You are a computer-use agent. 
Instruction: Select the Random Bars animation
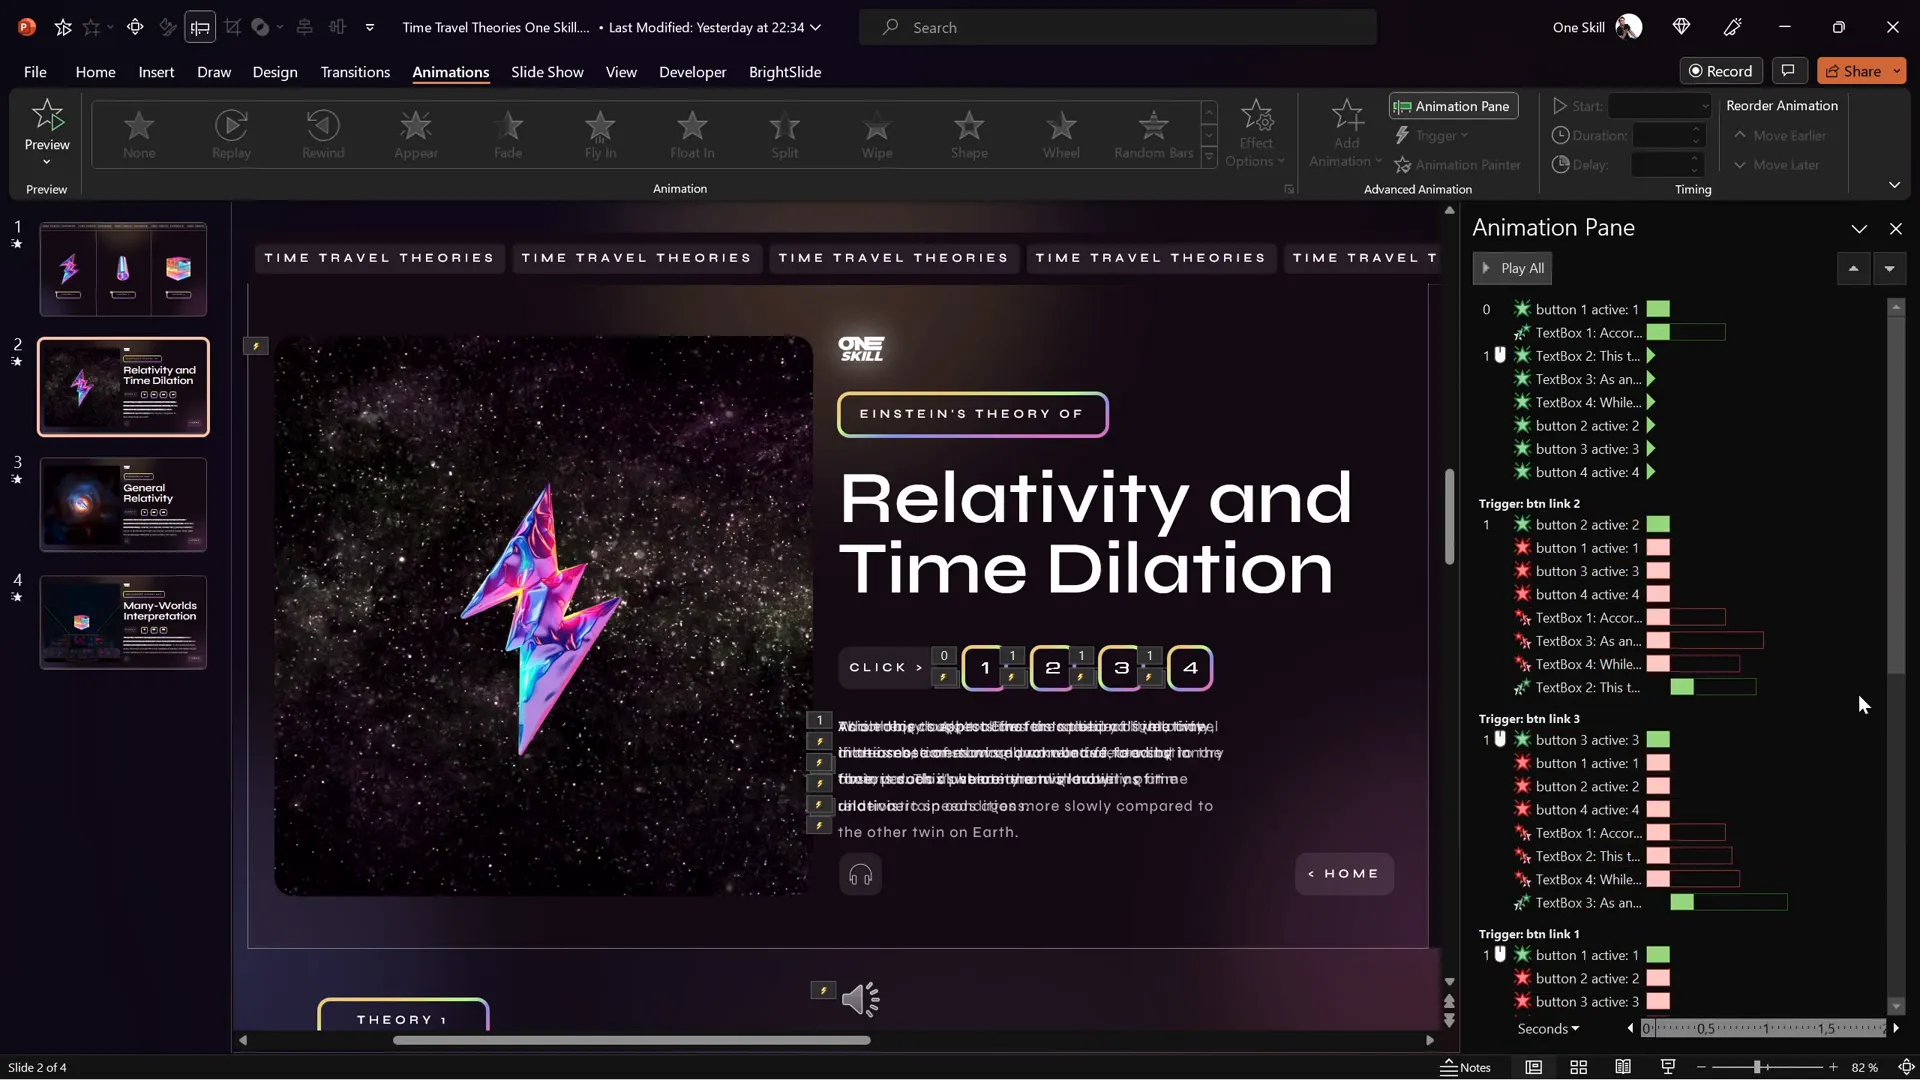click(1152, 133)
